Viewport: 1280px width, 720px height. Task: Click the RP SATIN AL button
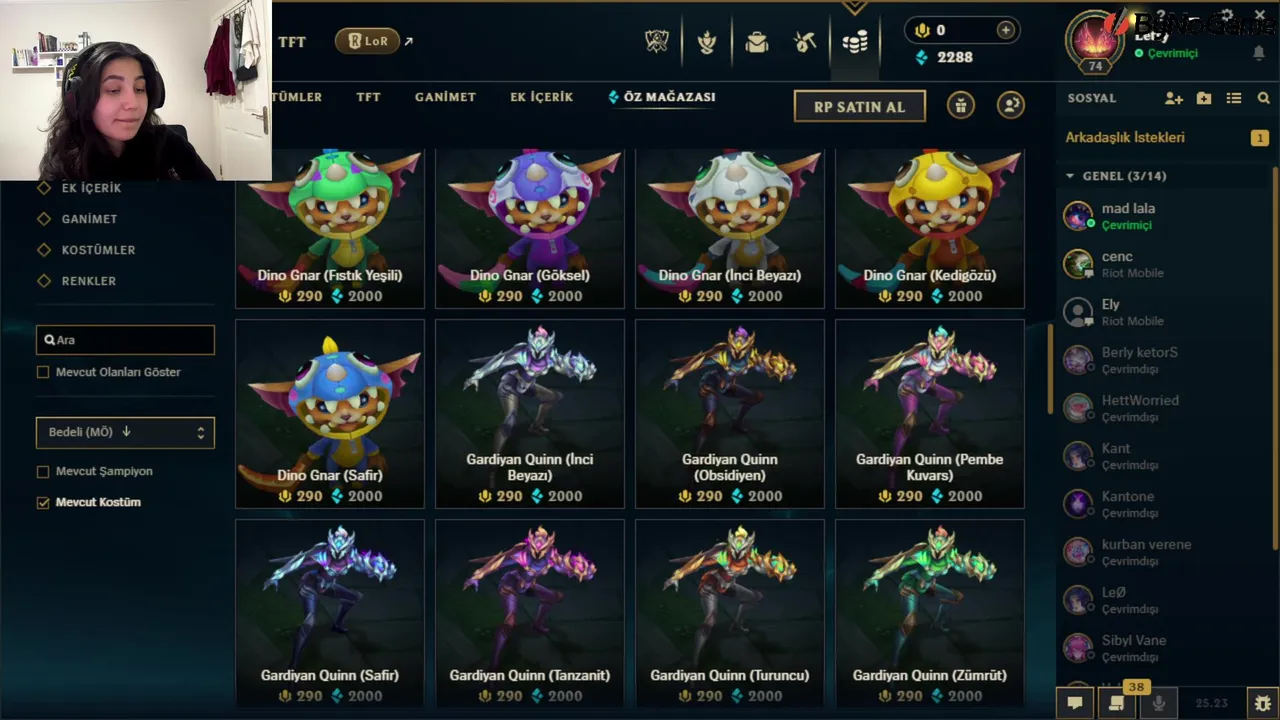(x=859, y=106)
